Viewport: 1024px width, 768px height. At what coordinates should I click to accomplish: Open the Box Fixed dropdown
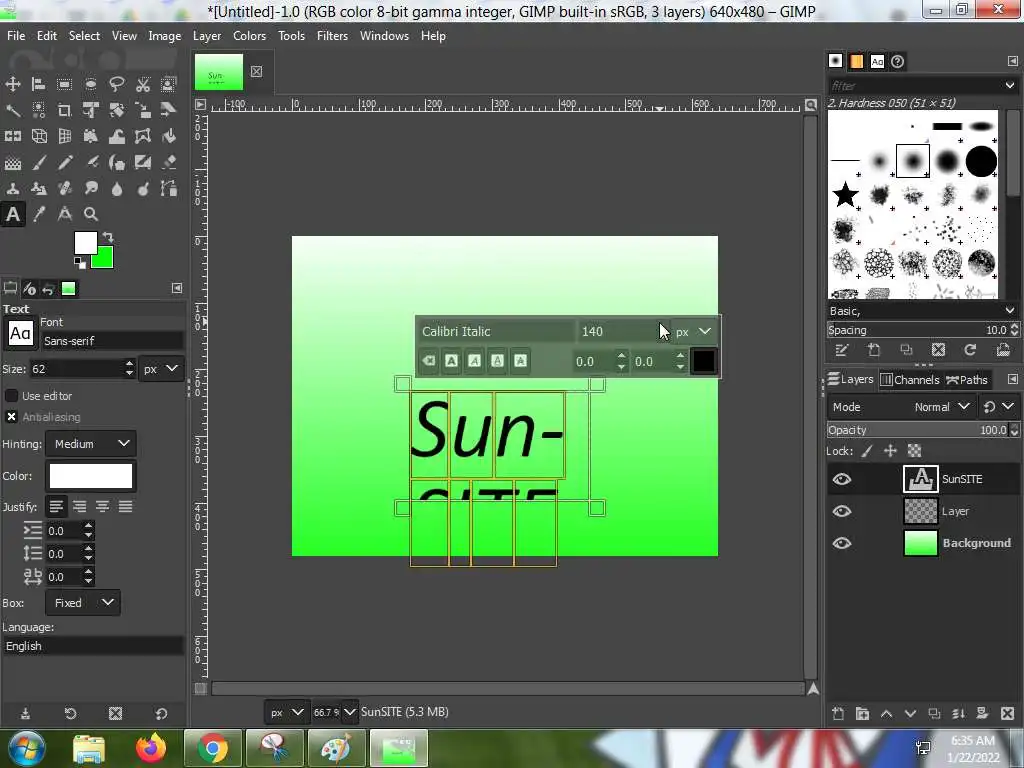[83, 603]
